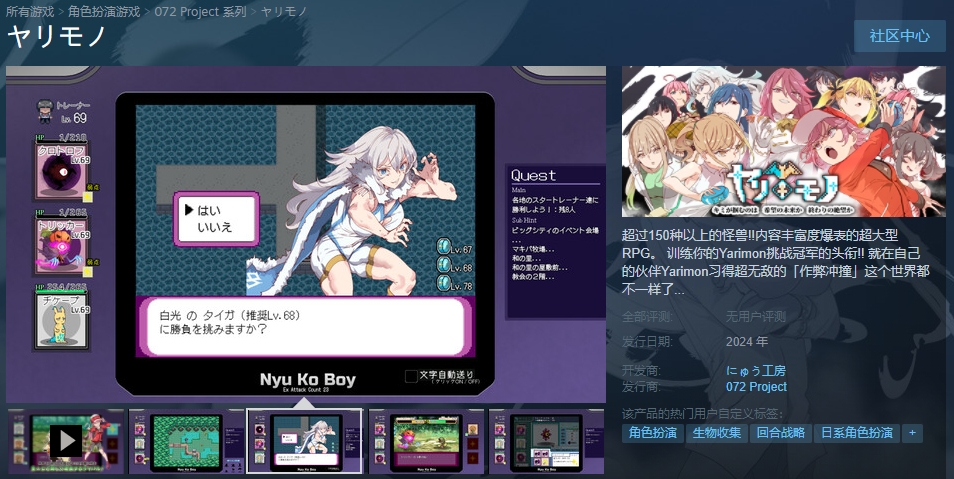Screen dimensions: 954x479
Task: Click the クロトロフ monster portrait
Action: pyautogui.click(x=61, y=171)
